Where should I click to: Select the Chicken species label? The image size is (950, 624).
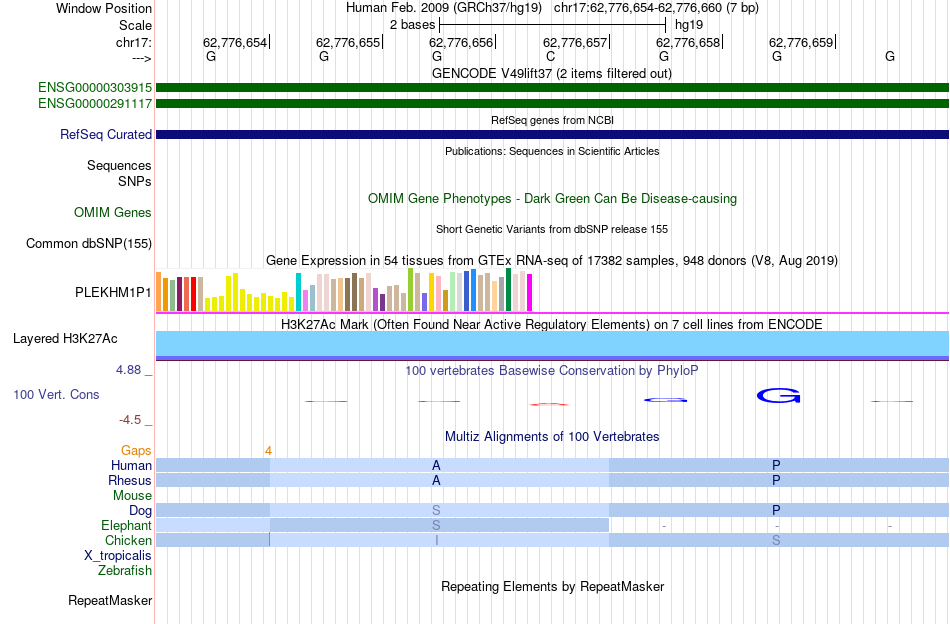coord(128,540)
